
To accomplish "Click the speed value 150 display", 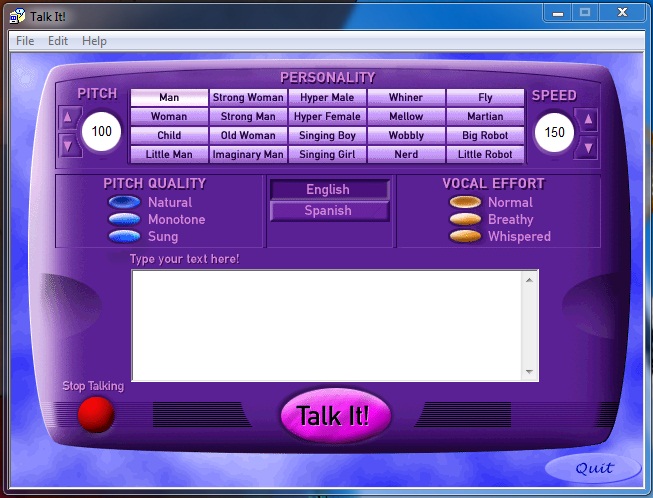I will point(554,132).
